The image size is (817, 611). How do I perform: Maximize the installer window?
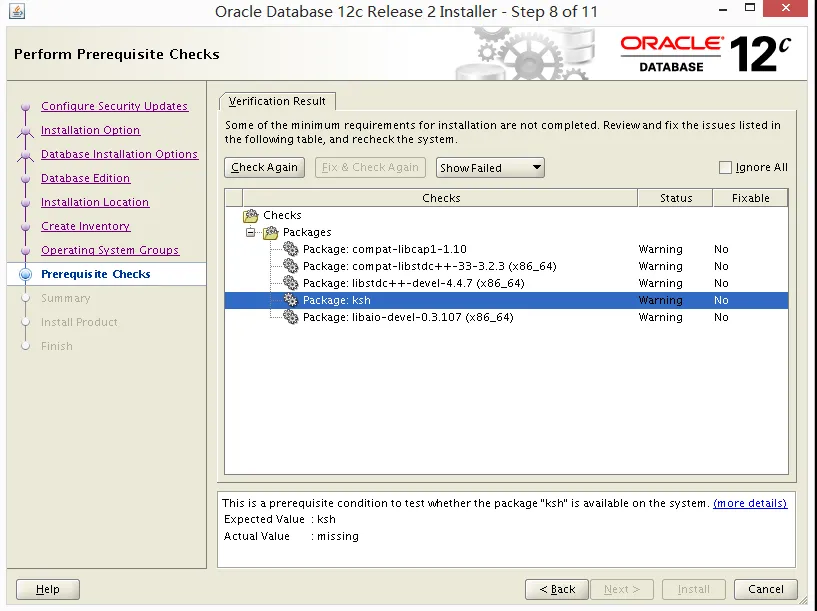(x=749, y=8)
